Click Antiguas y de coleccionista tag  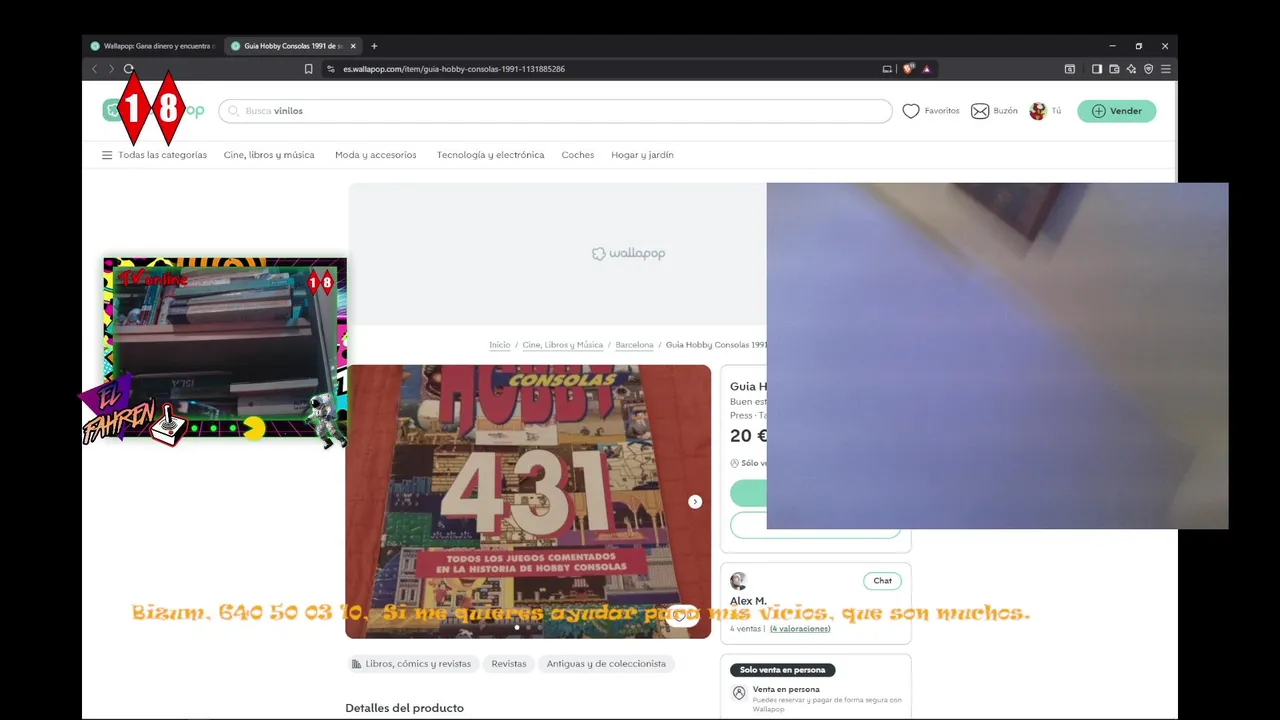[606, 664]
